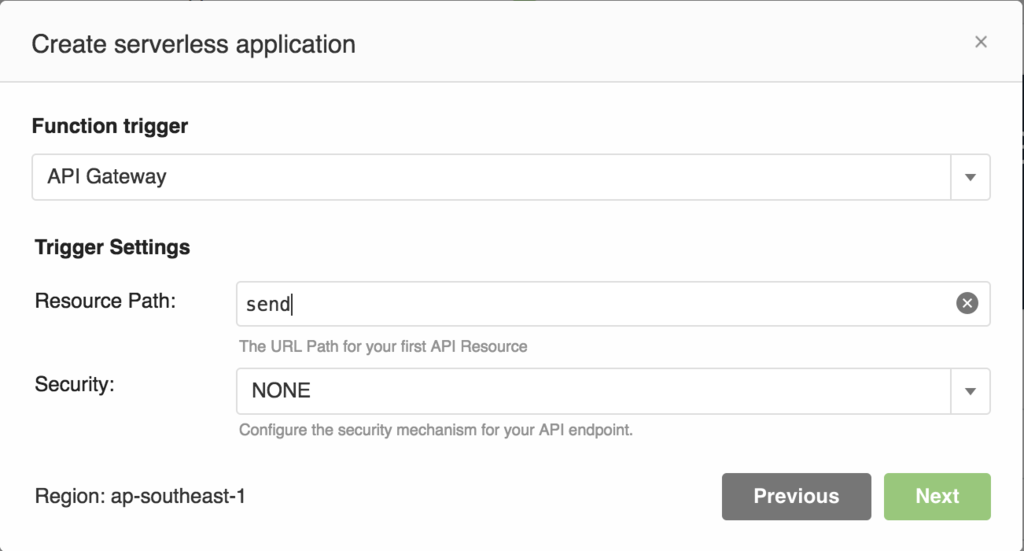Viewport: 1024px width, 551px height.
Task: Open the NONE security selection box
Action: 613,391
